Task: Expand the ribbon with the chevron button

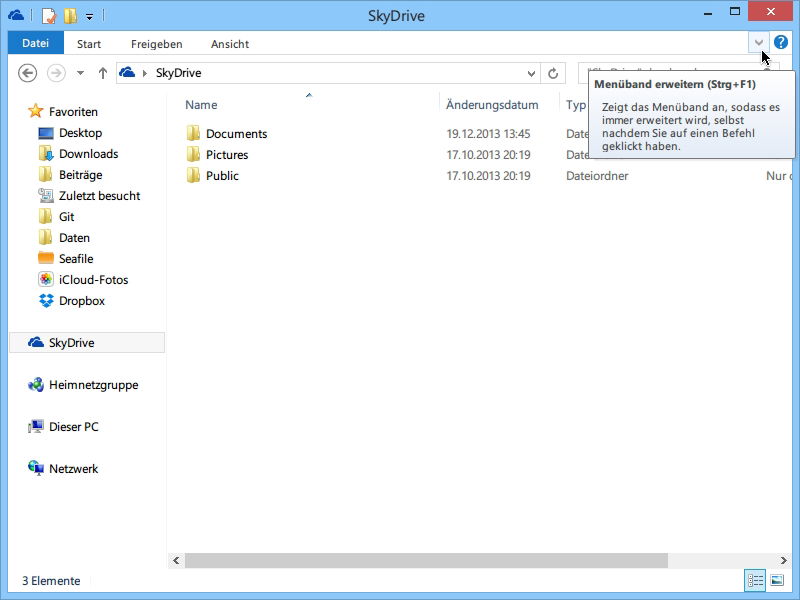Action: [x=759, y=43]
